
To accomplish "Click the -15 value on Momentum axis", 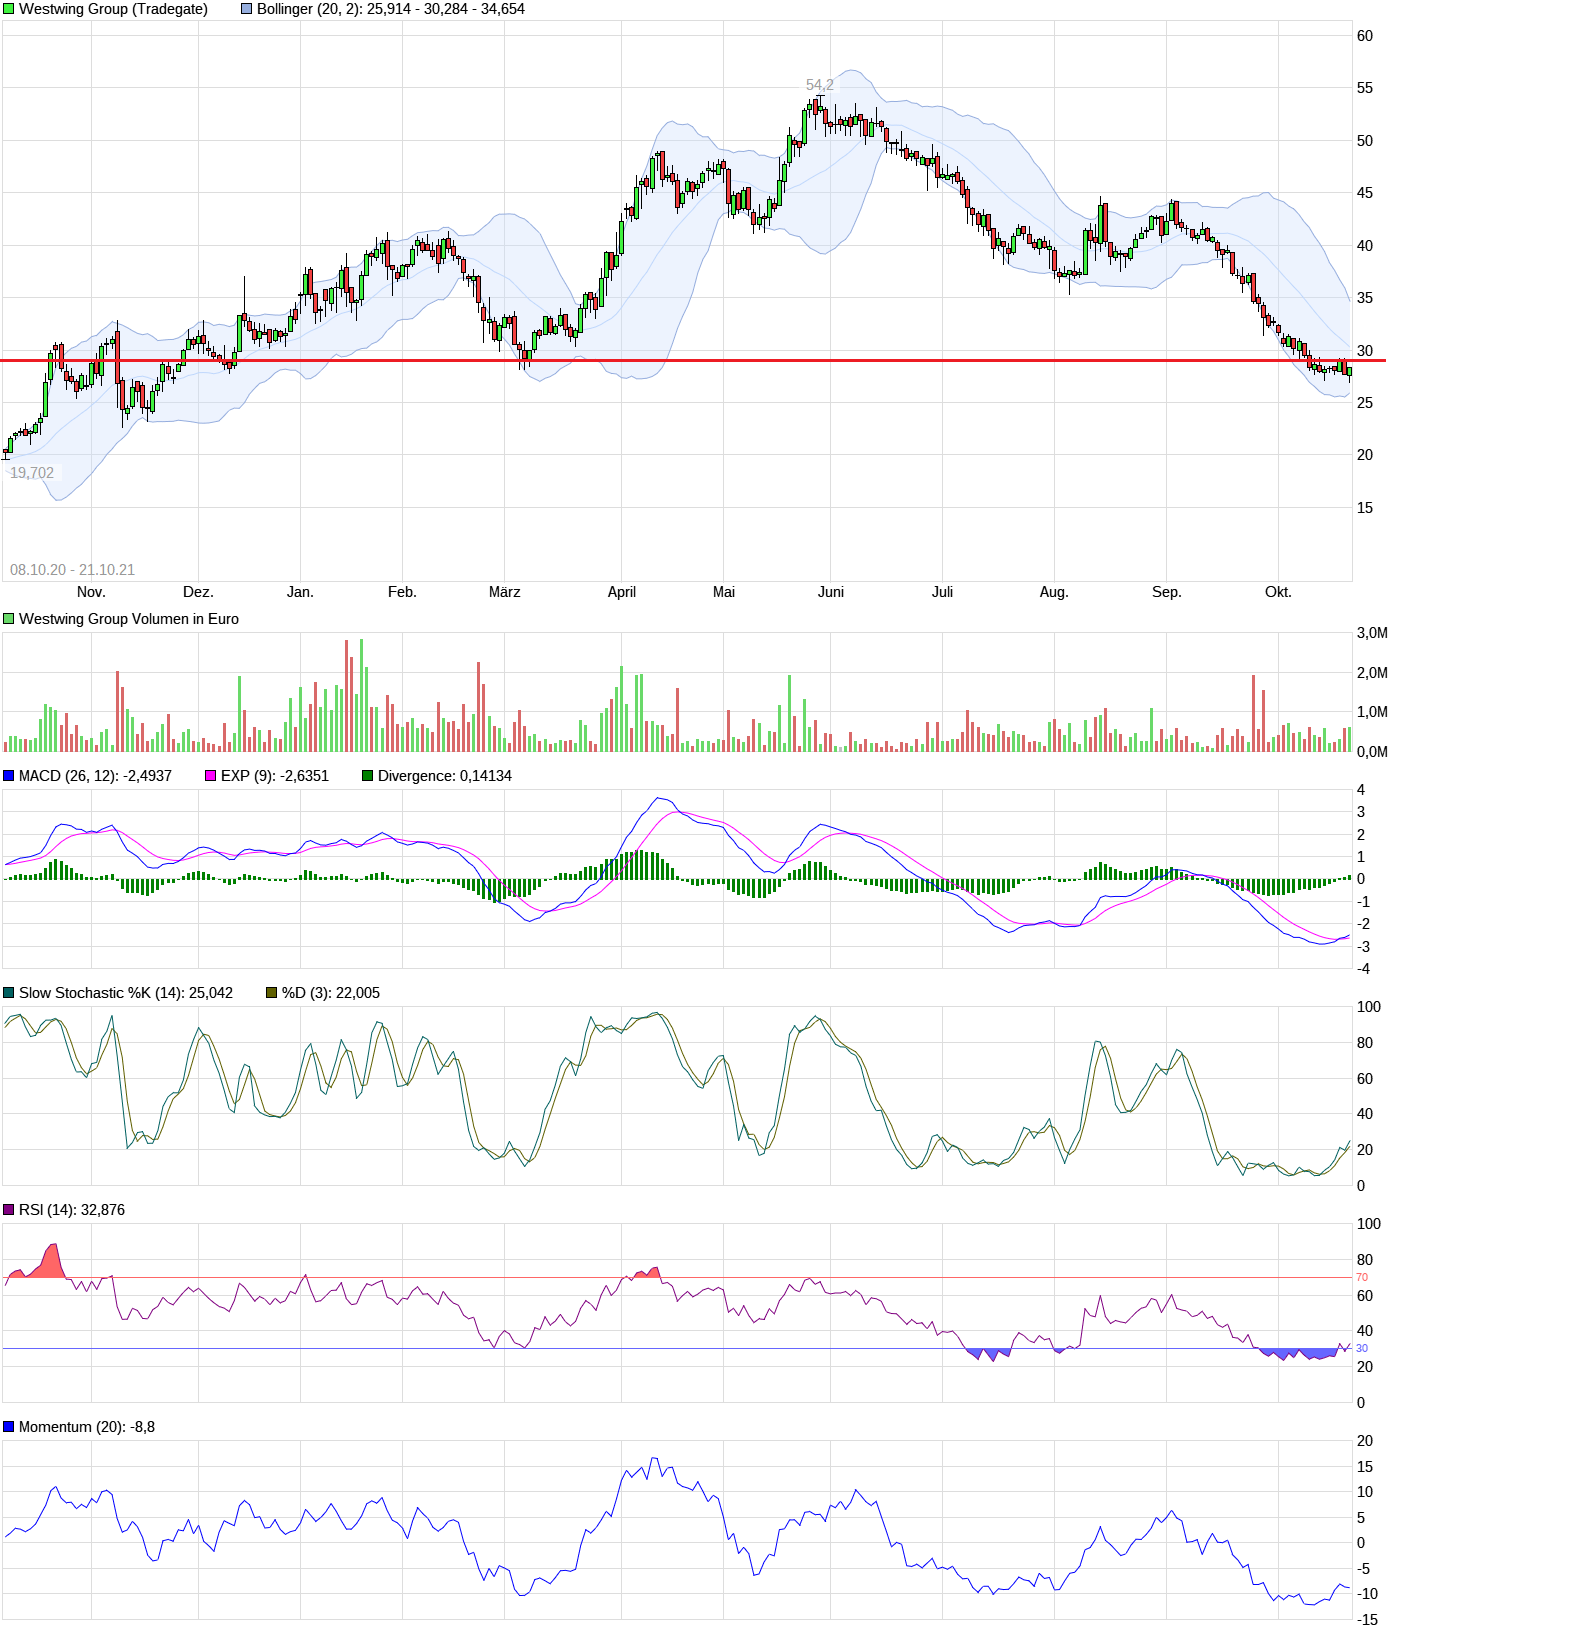I will pyautogui.click(x=1367, y=1620).
